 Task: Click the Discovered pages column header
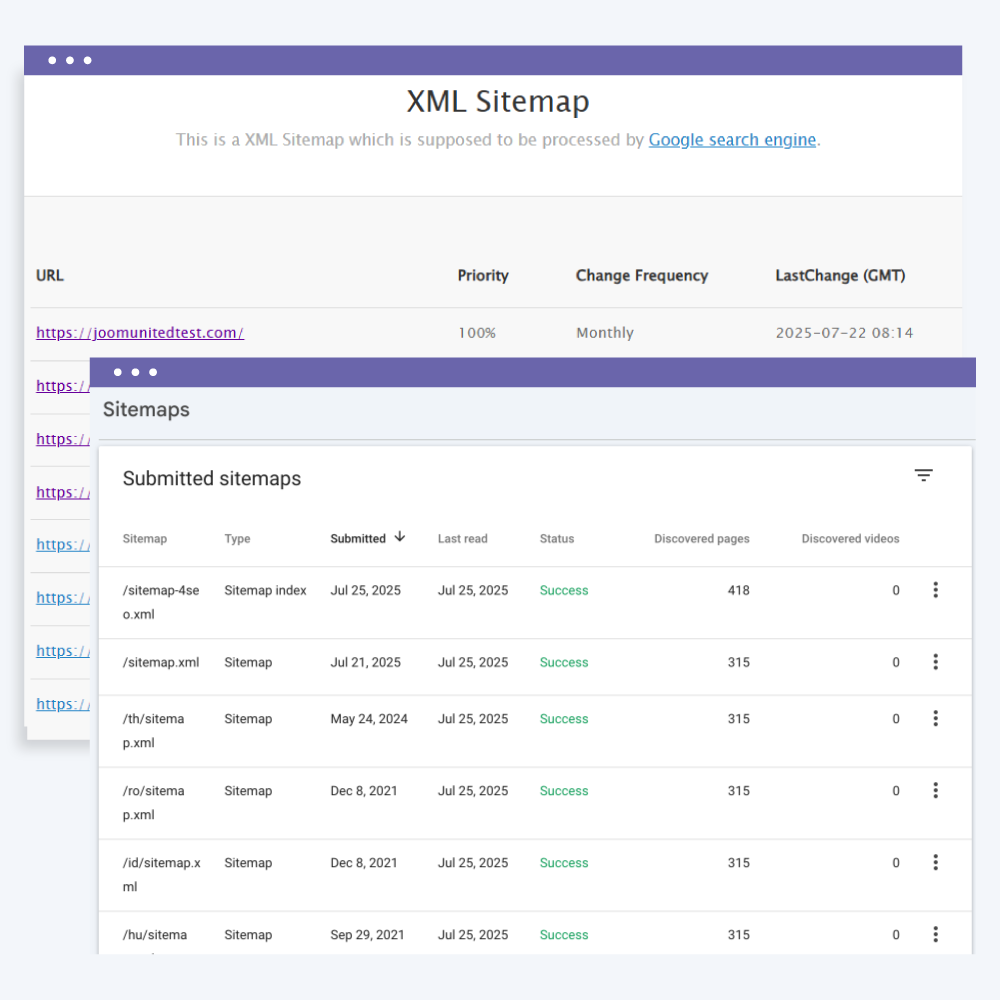click(701, 537)
